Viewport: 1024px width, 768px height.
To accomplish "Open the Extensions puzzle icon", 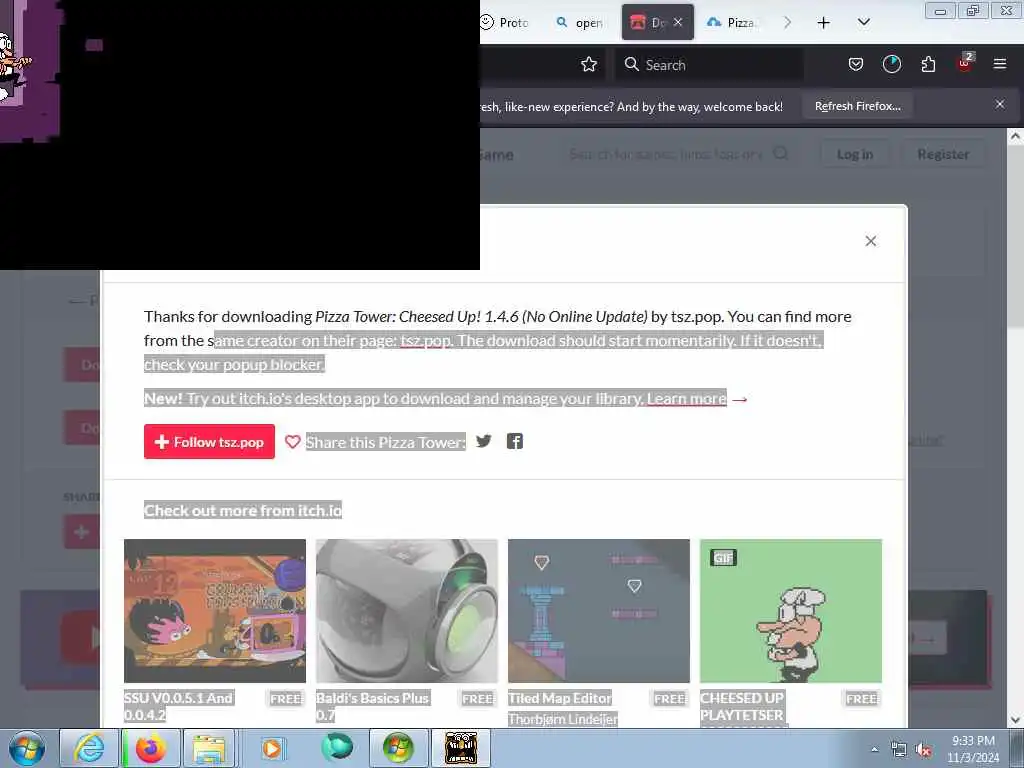I will pyautogui.click(x=928, y=64).
